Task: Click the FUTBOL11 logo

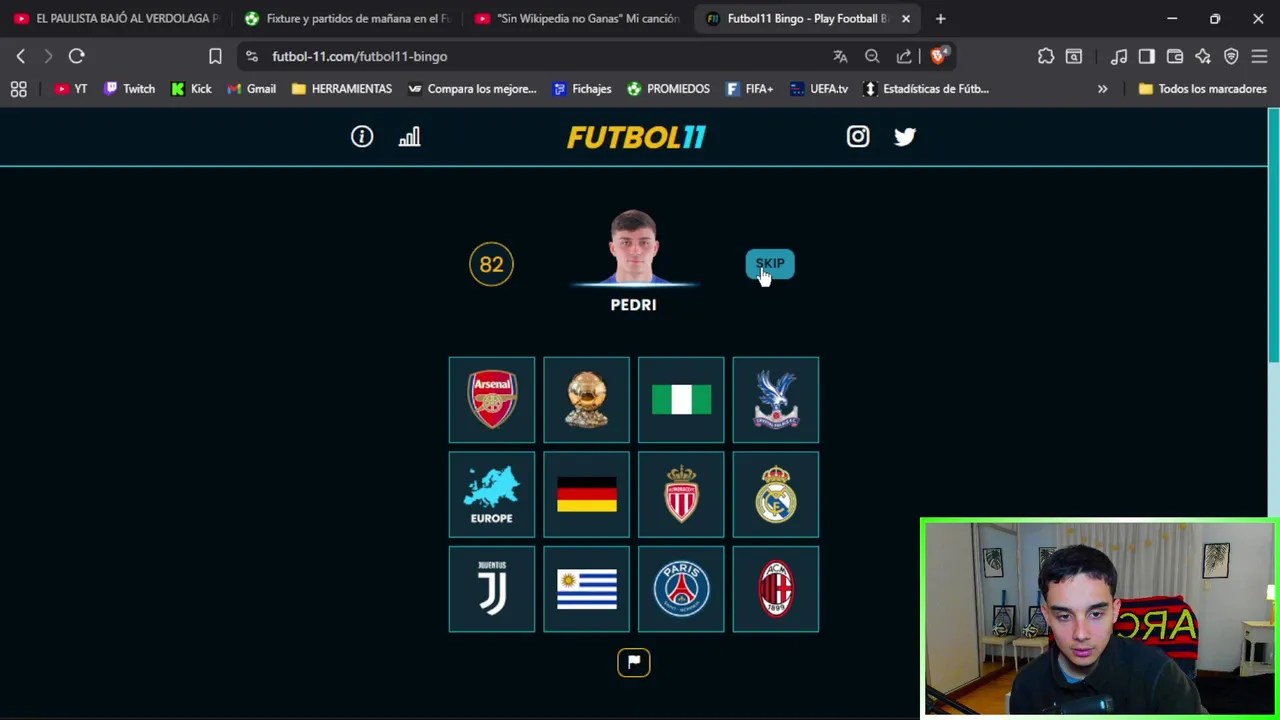Action: tap(636, 137)
